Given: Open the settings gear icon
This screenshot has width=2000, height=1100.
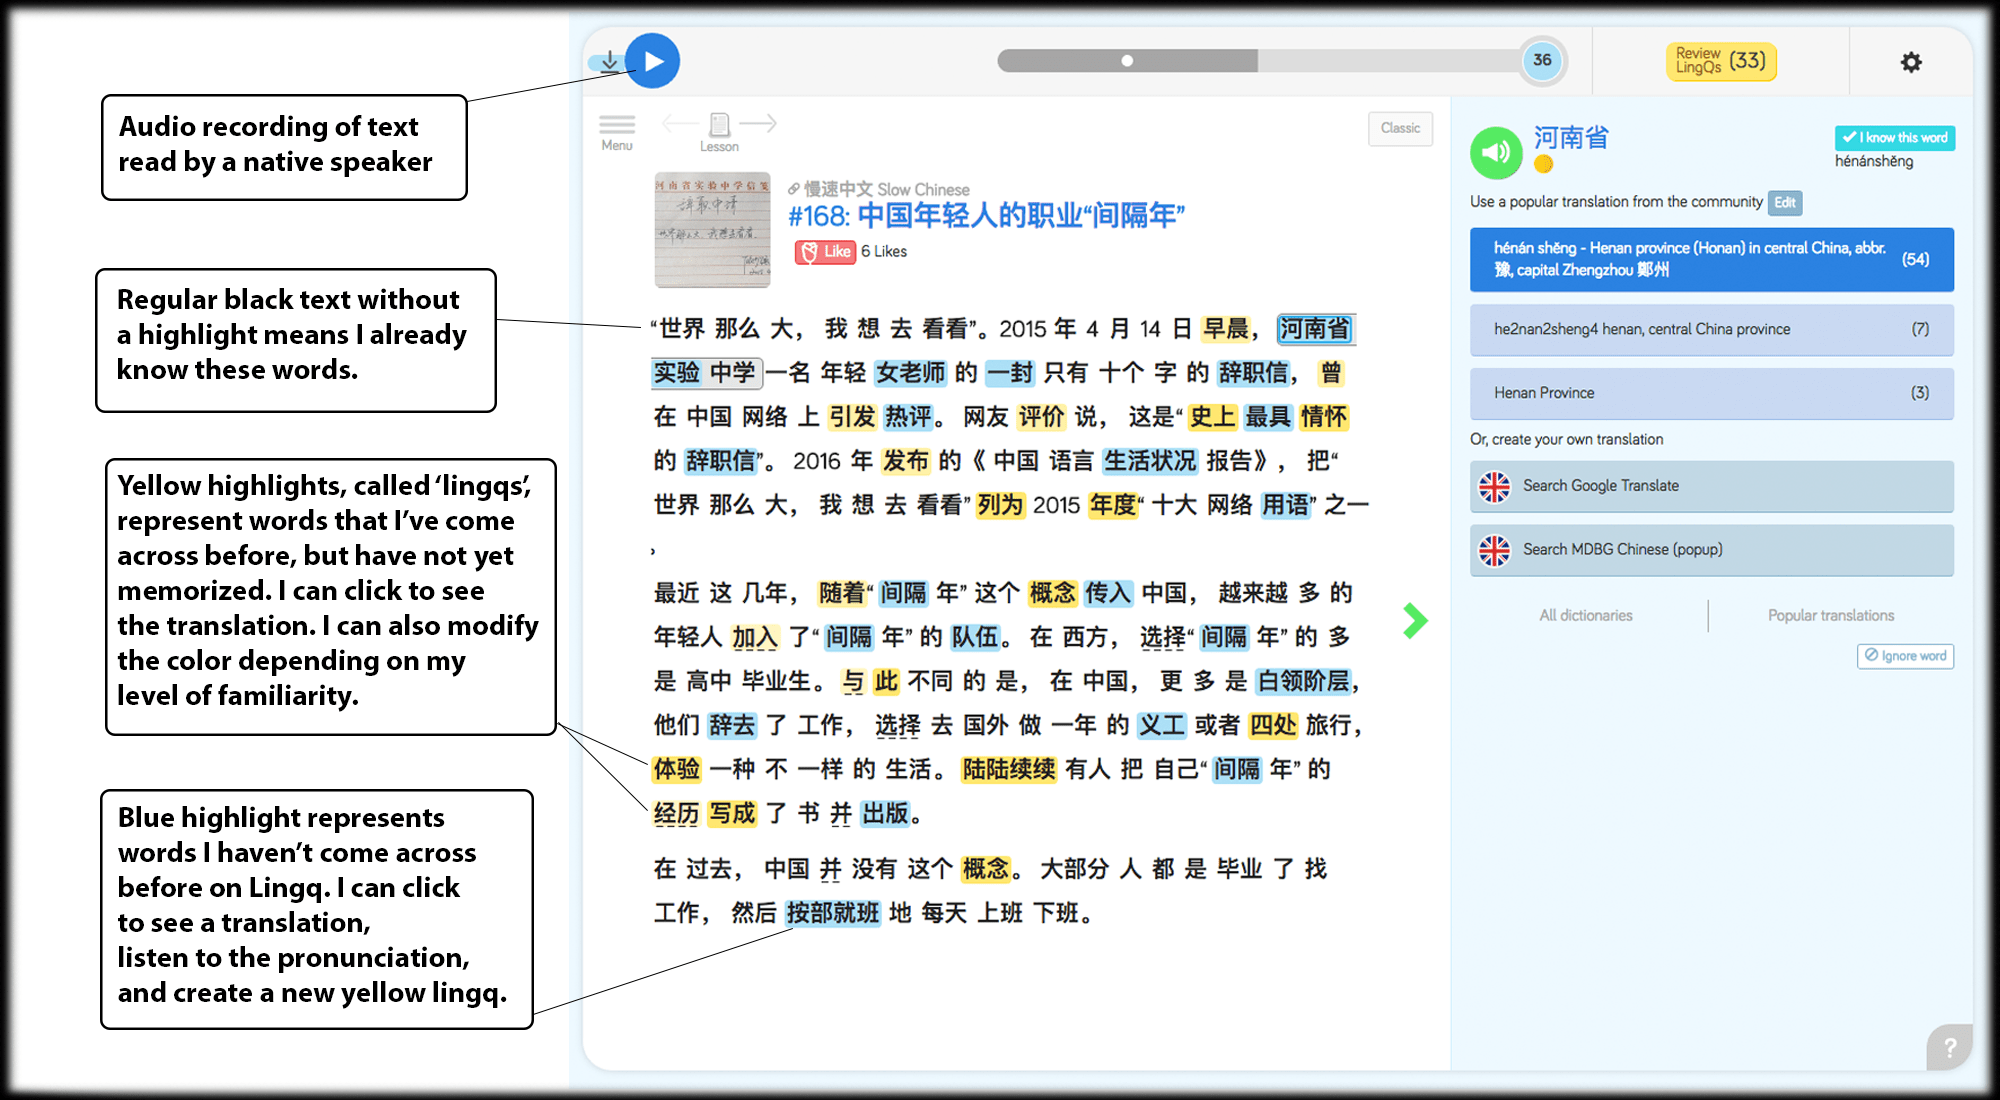Looking at the screenshot, I should pyautogui.click(x=1911, y=62).
